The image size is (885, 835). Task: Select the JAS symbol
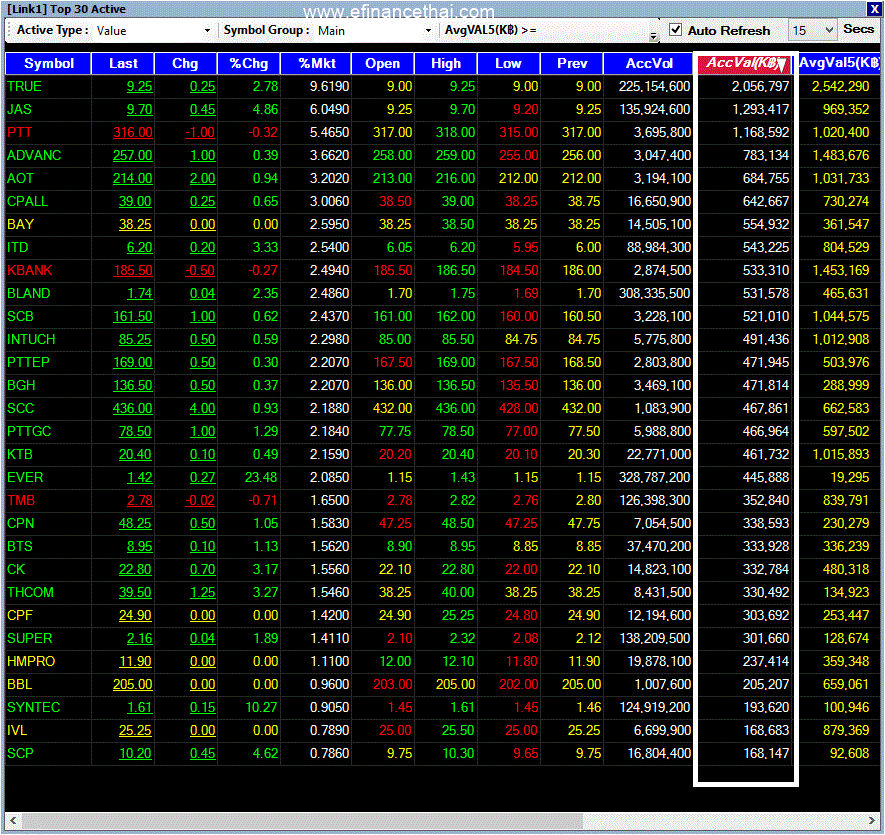19,110
